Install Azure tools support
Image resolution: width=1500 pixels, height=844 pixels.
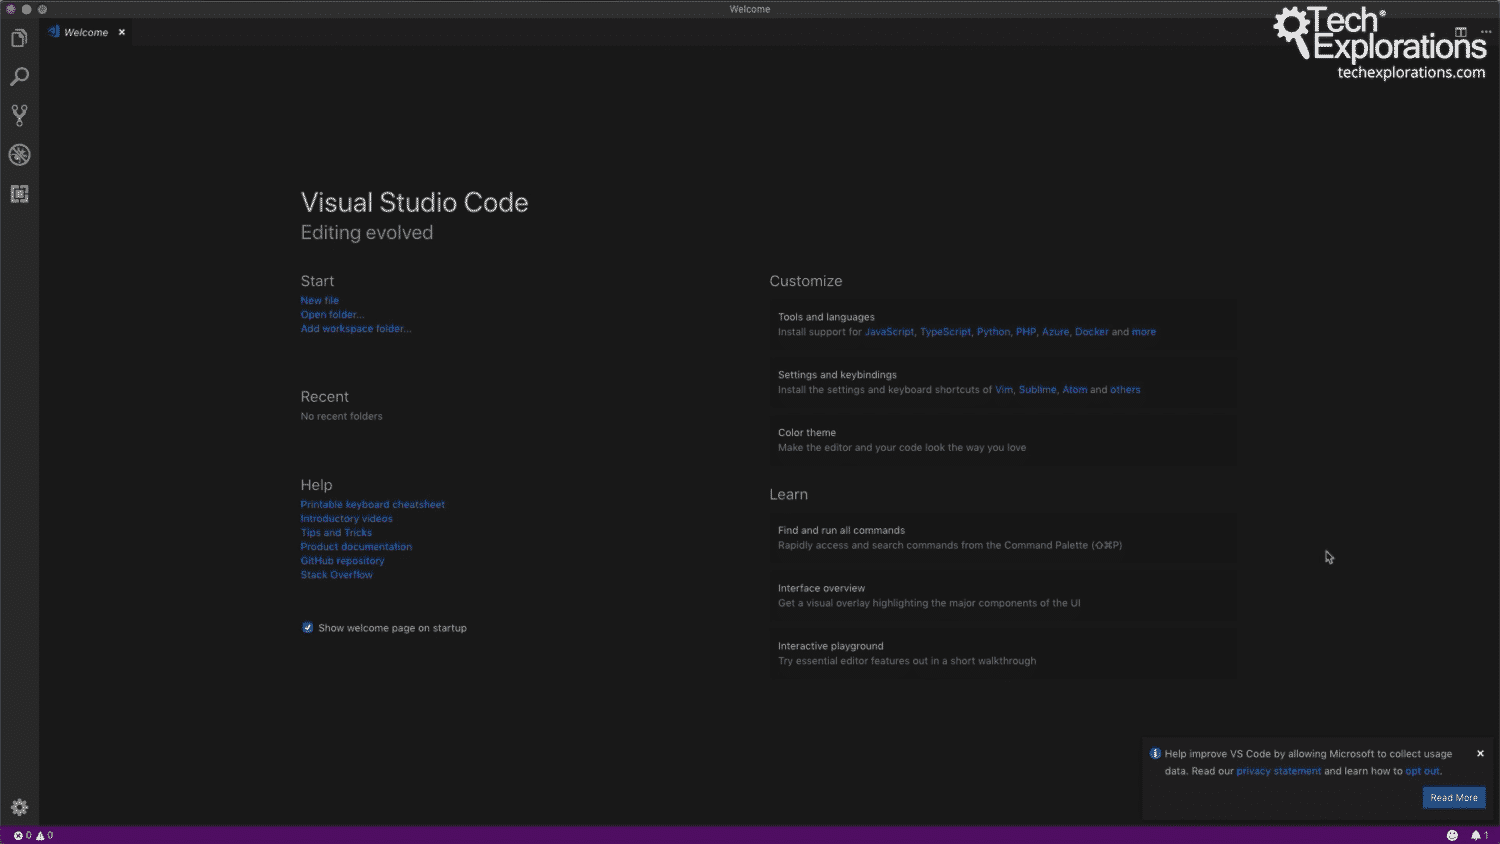(1055, 332)
